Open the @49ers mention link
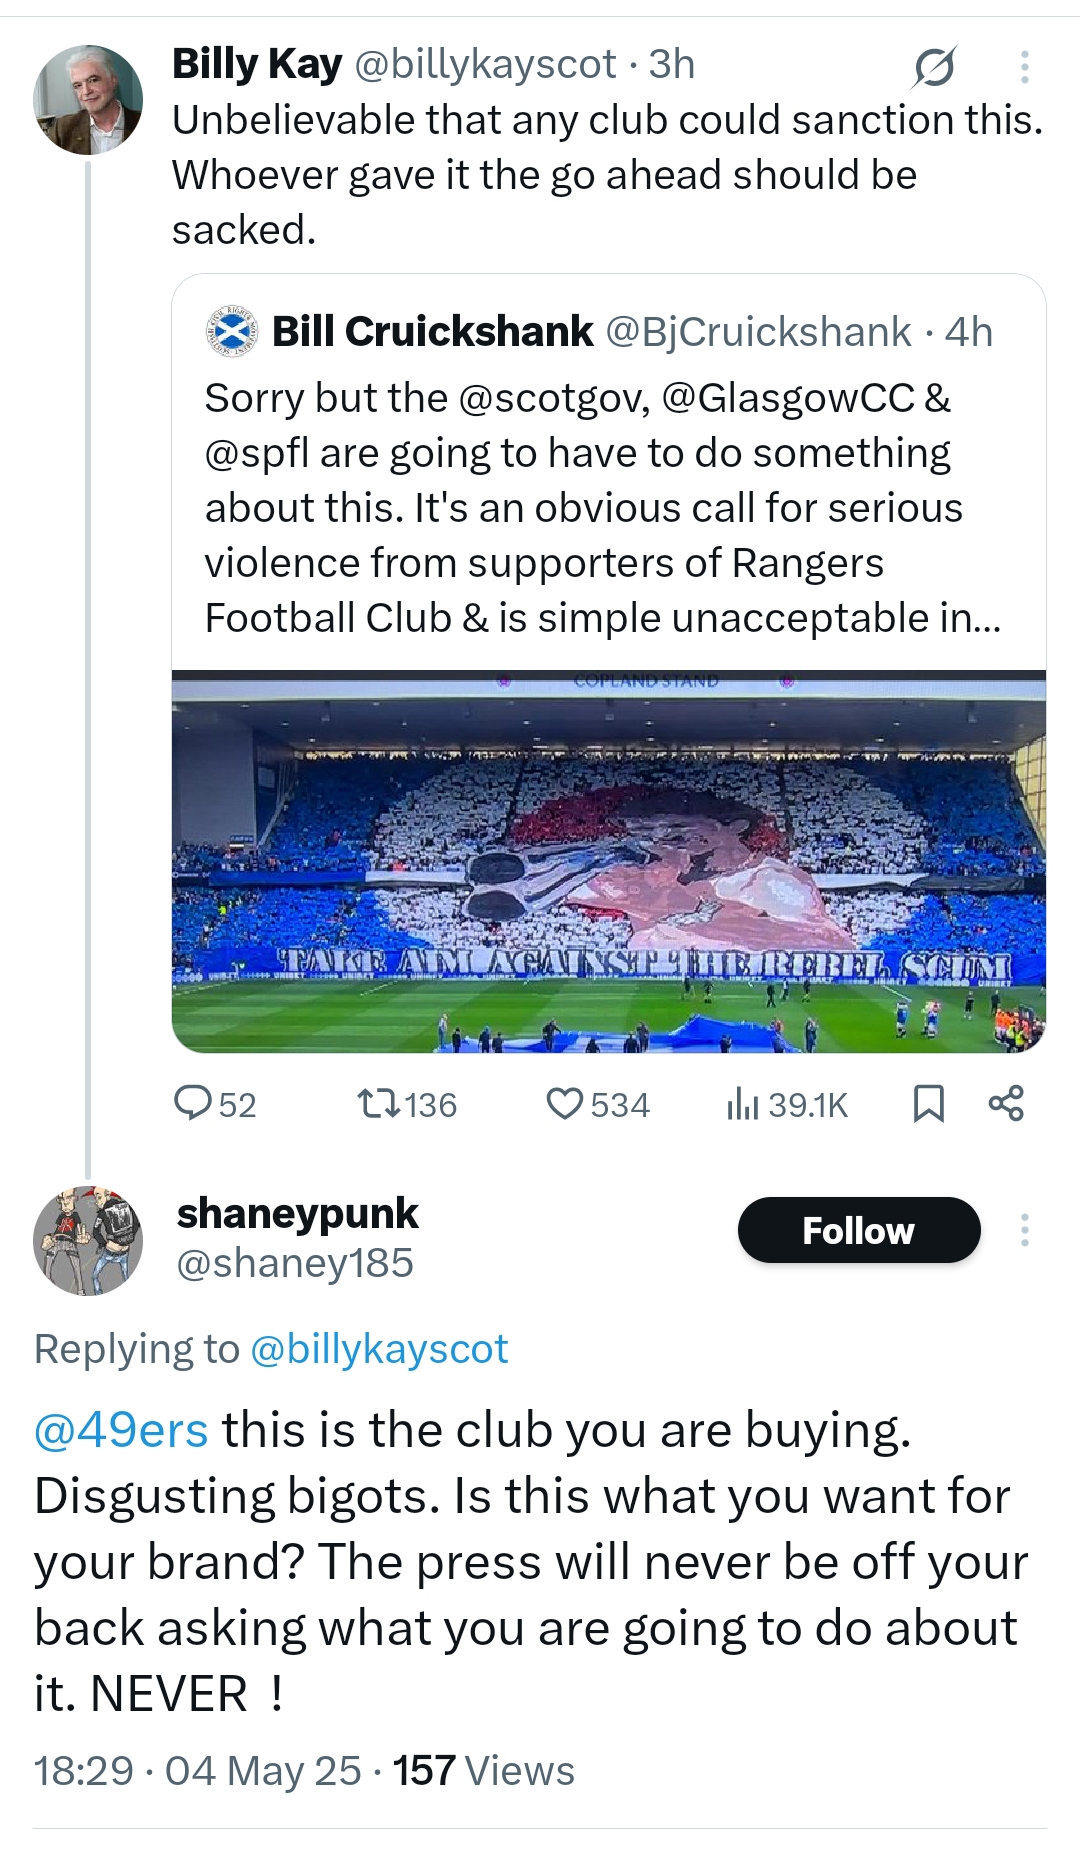 point(121,1430)
